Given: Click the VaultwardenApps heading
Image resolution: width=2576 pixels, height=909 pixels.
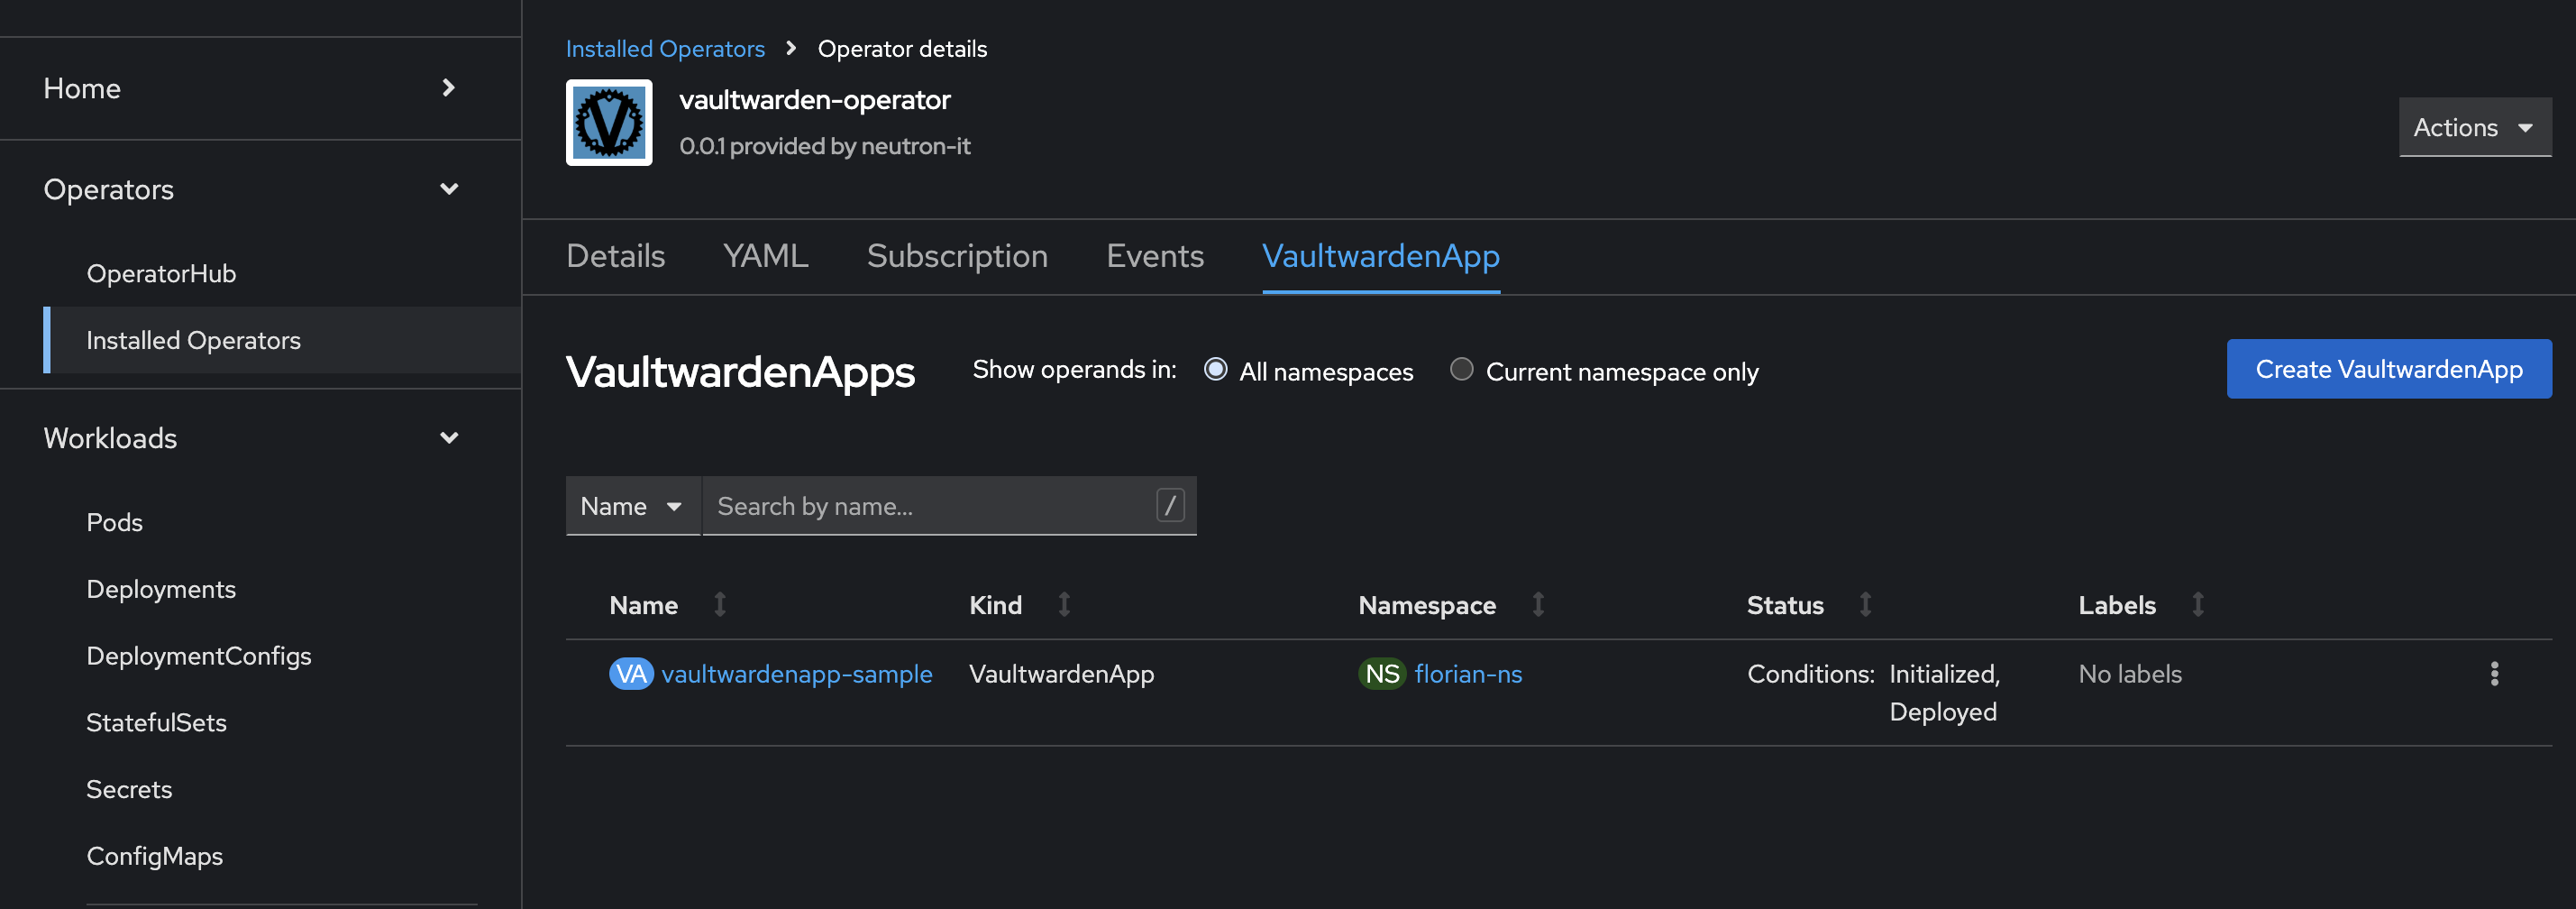Looking at the screenshot, I should pos(740,372).
